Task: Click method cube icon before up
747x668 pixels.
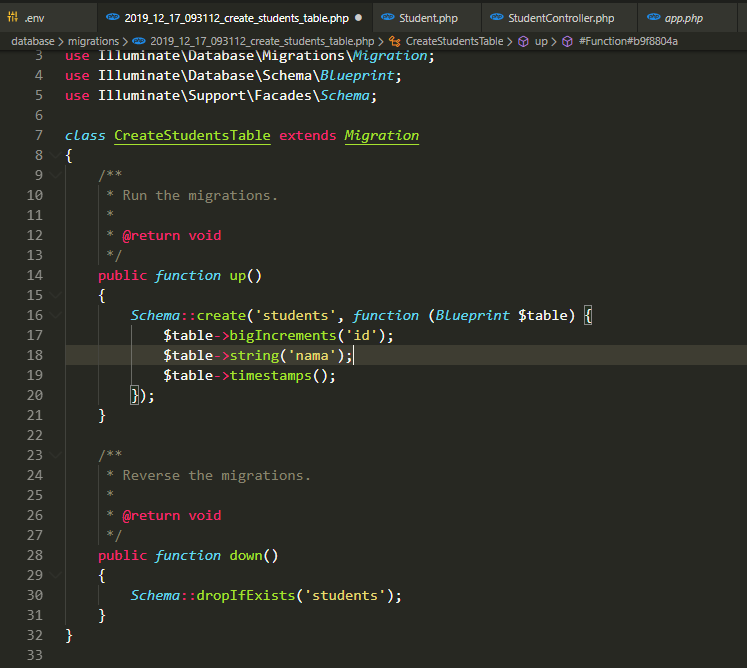Action: pos(523,42)
